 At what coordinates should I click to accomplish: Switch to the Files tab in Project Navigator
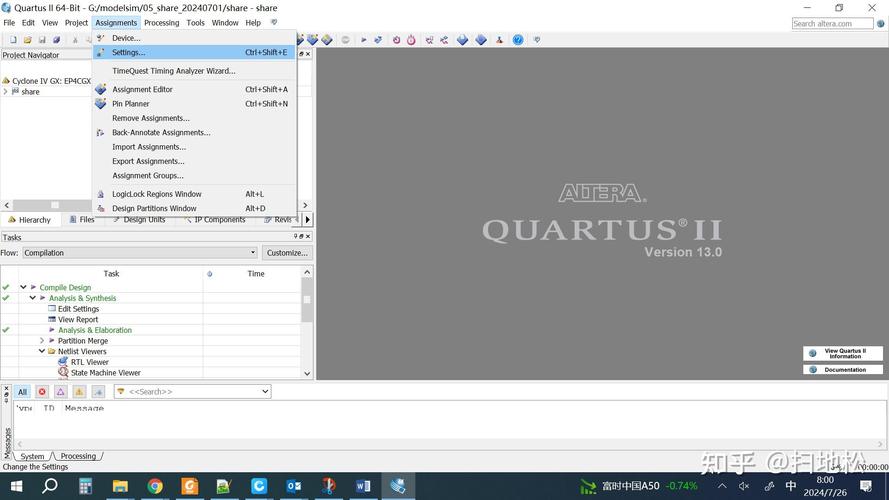click(86, 220)
